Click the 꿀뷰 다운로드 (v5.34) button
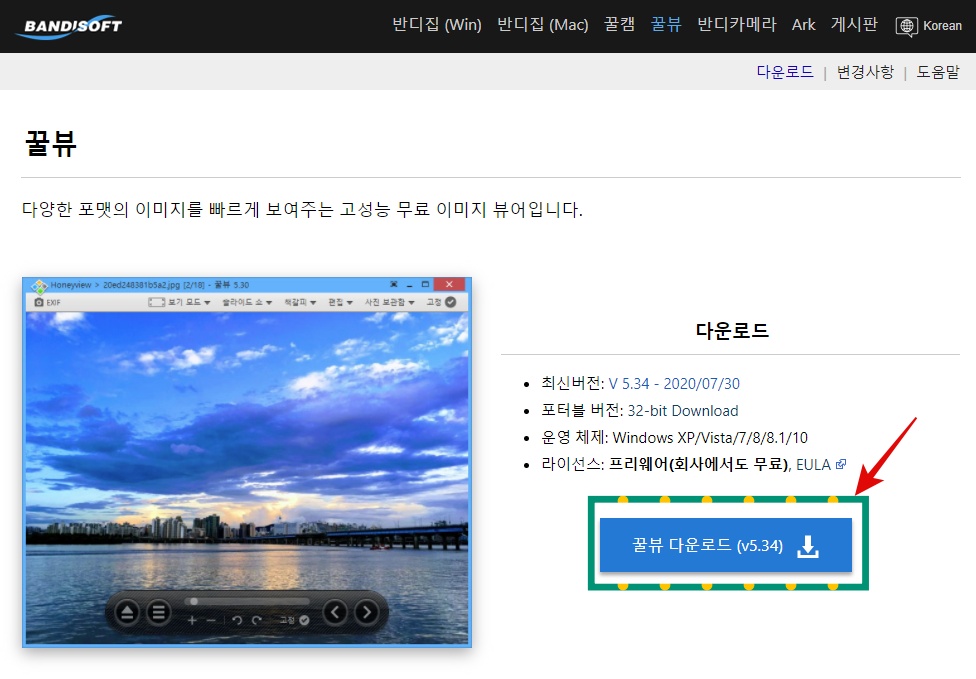The height and width of the screenshot is (679, 976). pos(726,545)
